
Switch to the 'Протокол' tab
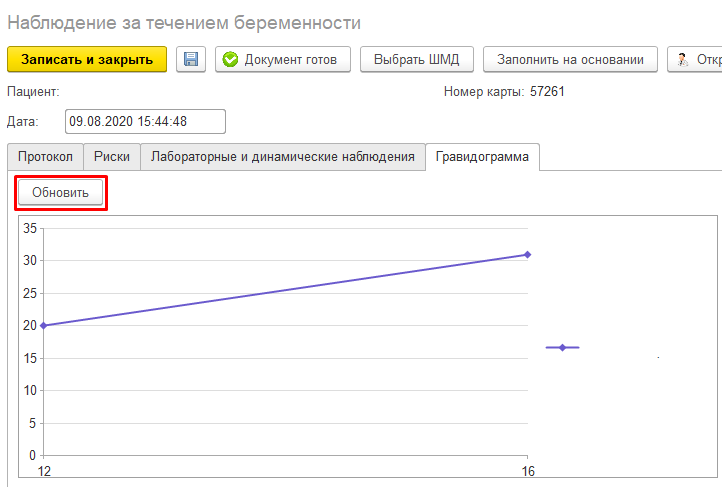[45, 157]
